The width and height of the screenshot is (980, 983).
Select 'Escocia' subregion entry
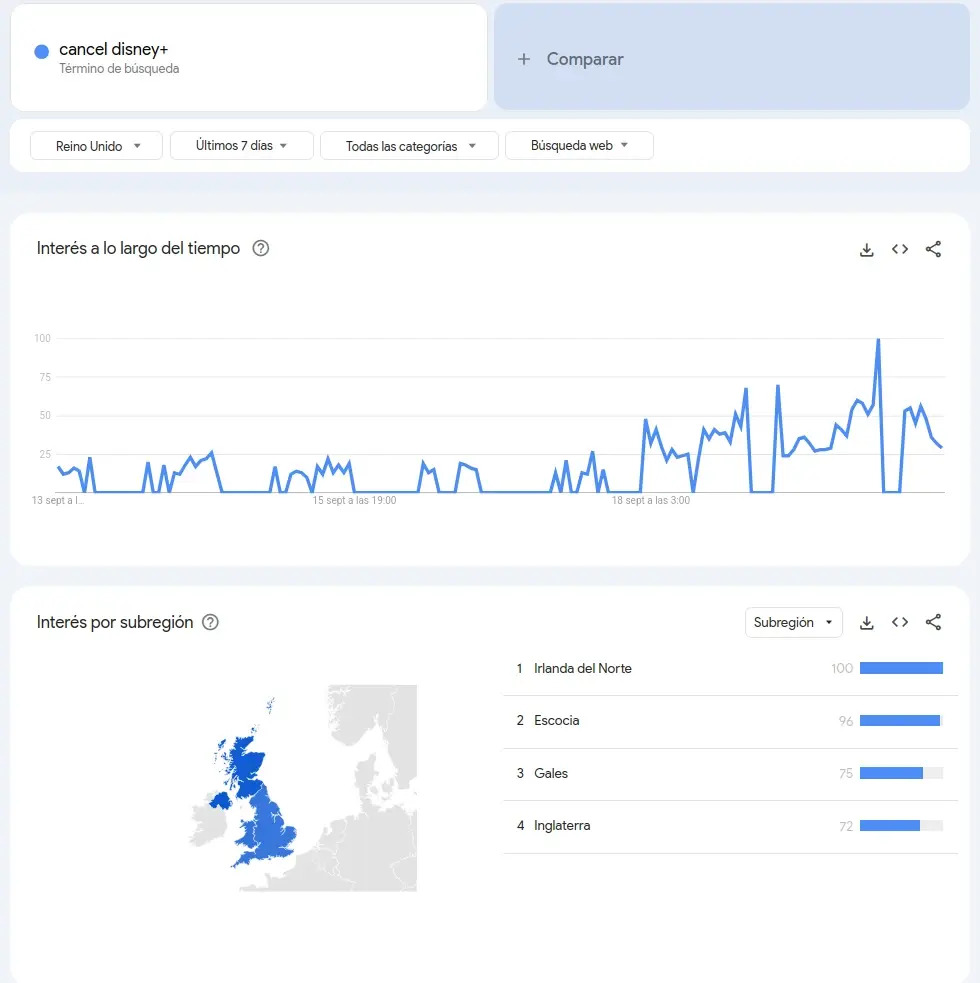click(557, 721)
